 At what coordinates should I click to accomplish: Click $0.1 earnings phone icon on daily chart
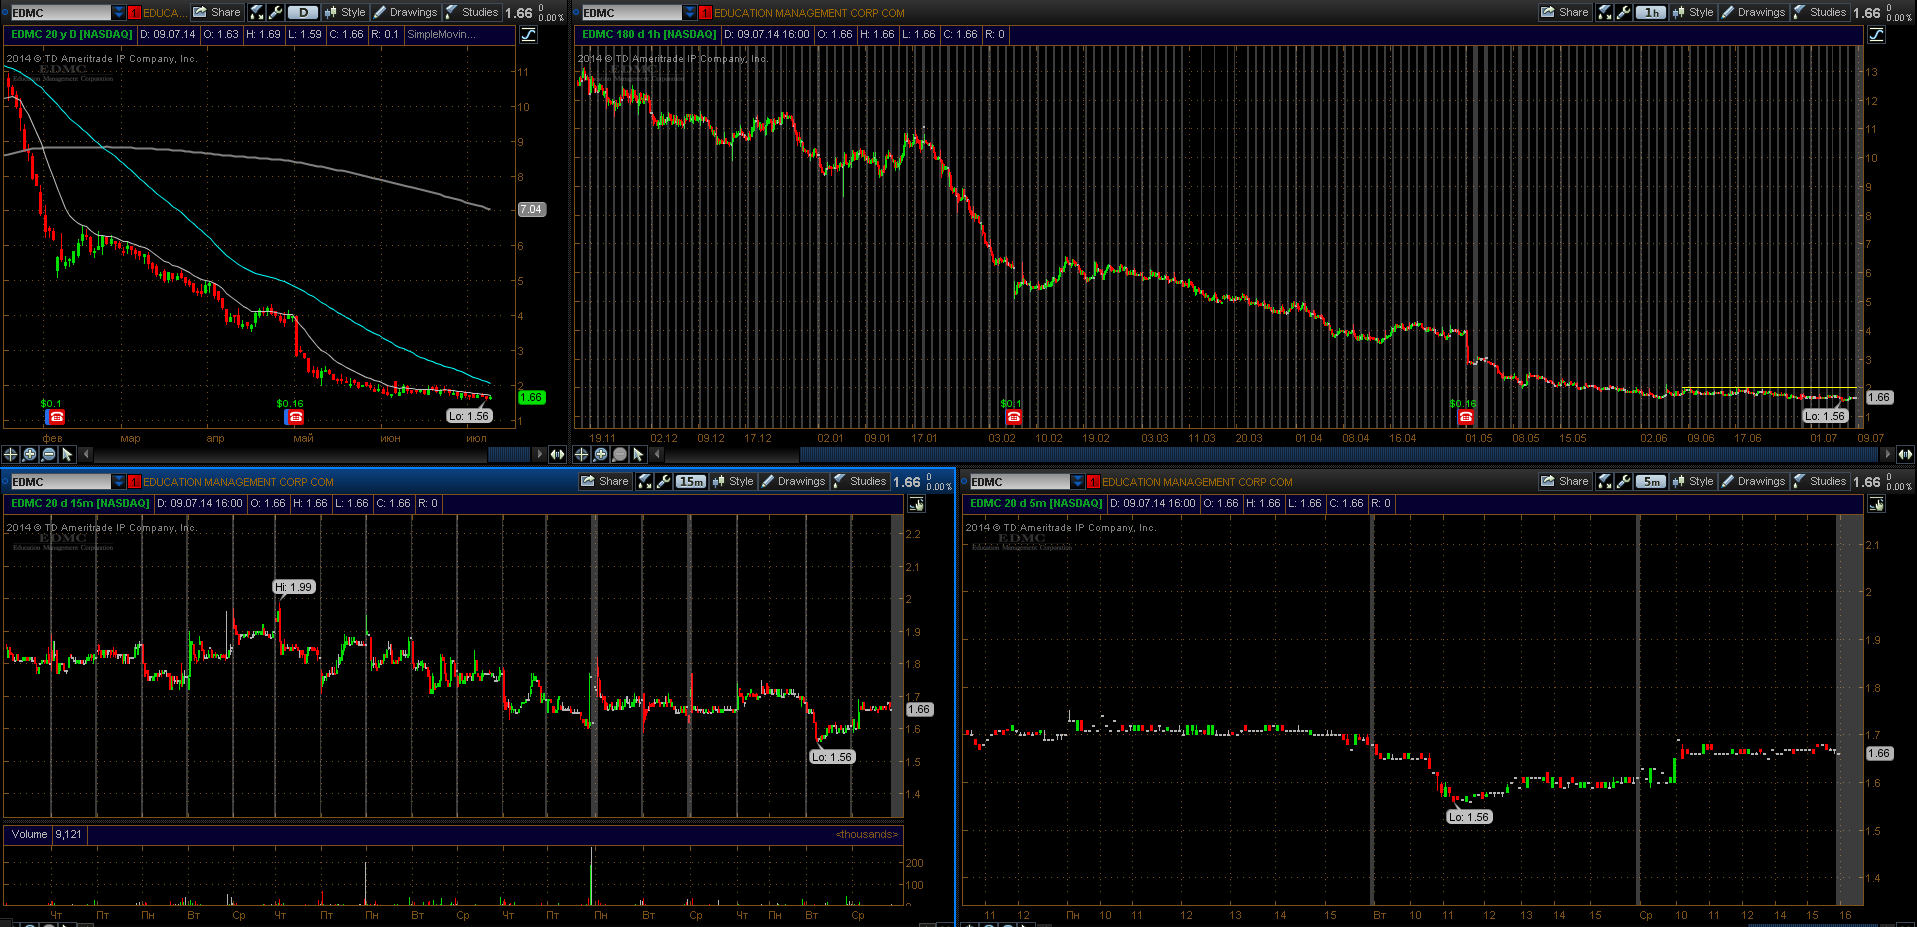[x=55, y=417]
